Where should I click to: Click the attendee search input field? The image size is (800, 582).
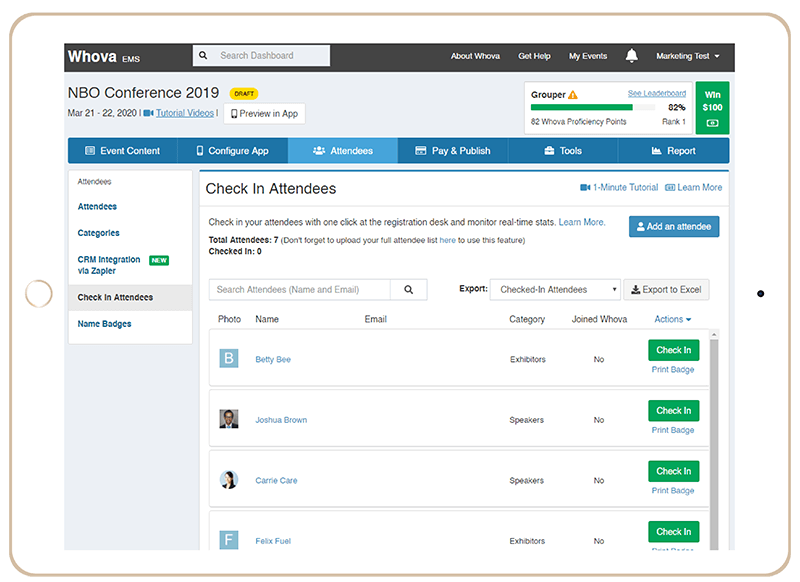(290, 289)
